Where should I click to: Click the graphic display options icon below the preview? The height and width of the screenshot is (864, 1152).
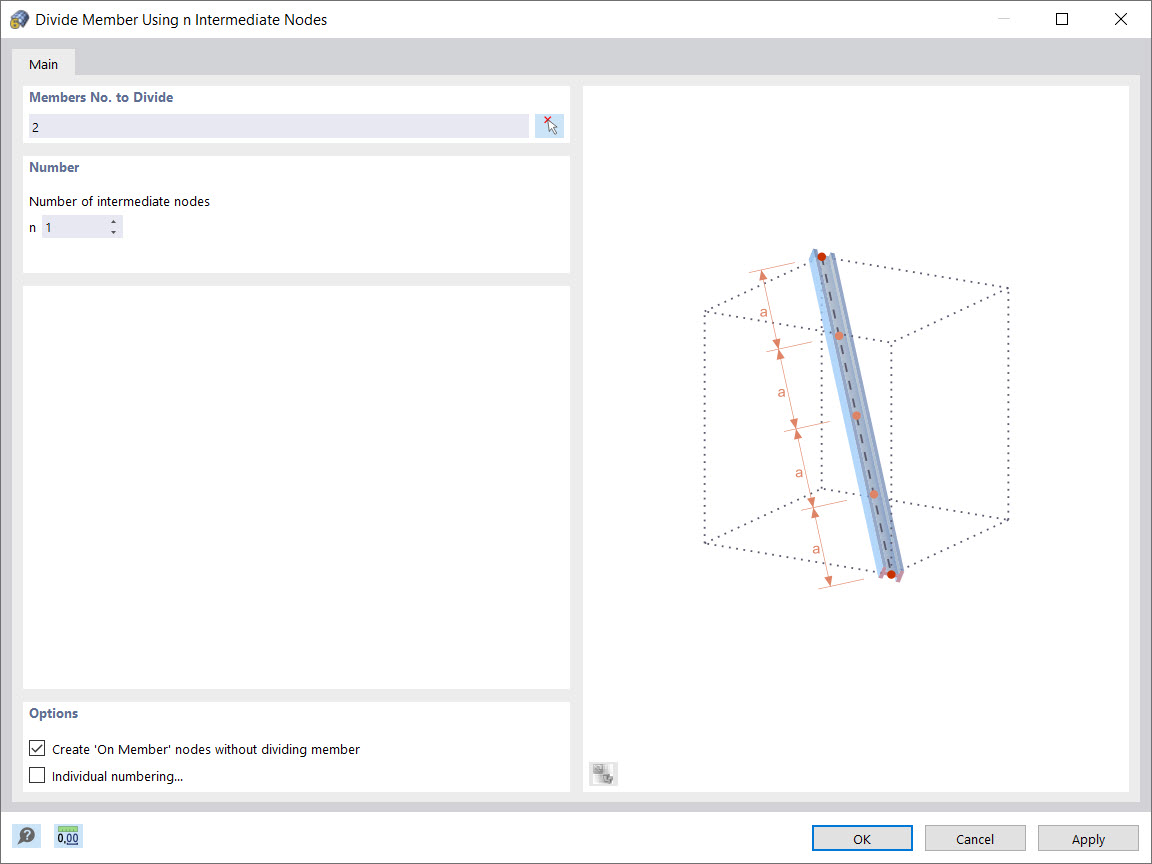click(x=602, y=773)
